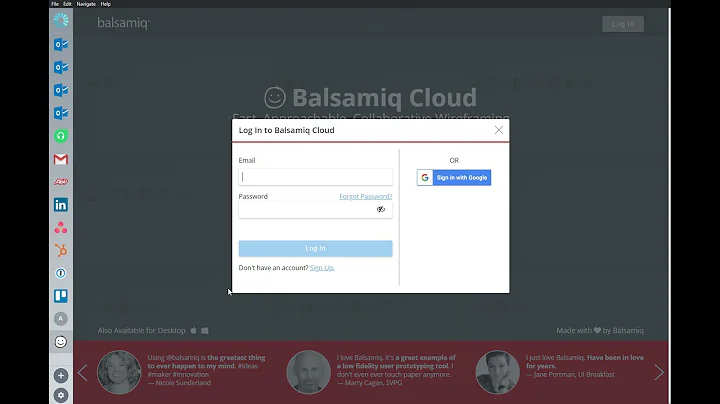The width and height of the screenshot is (720, 404).
Task: Open the File menu
Action: point(55,4)
